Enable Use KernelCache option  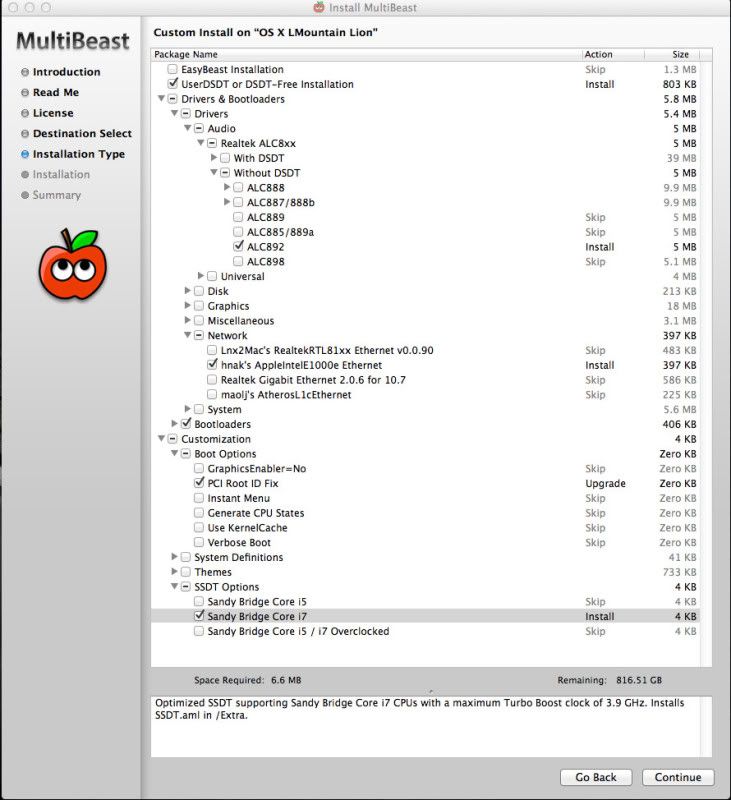198,528
